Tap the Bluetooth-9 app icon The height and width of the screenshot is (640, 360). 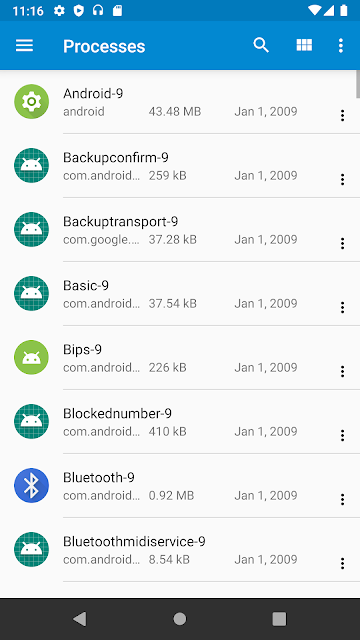coord(31,485)
